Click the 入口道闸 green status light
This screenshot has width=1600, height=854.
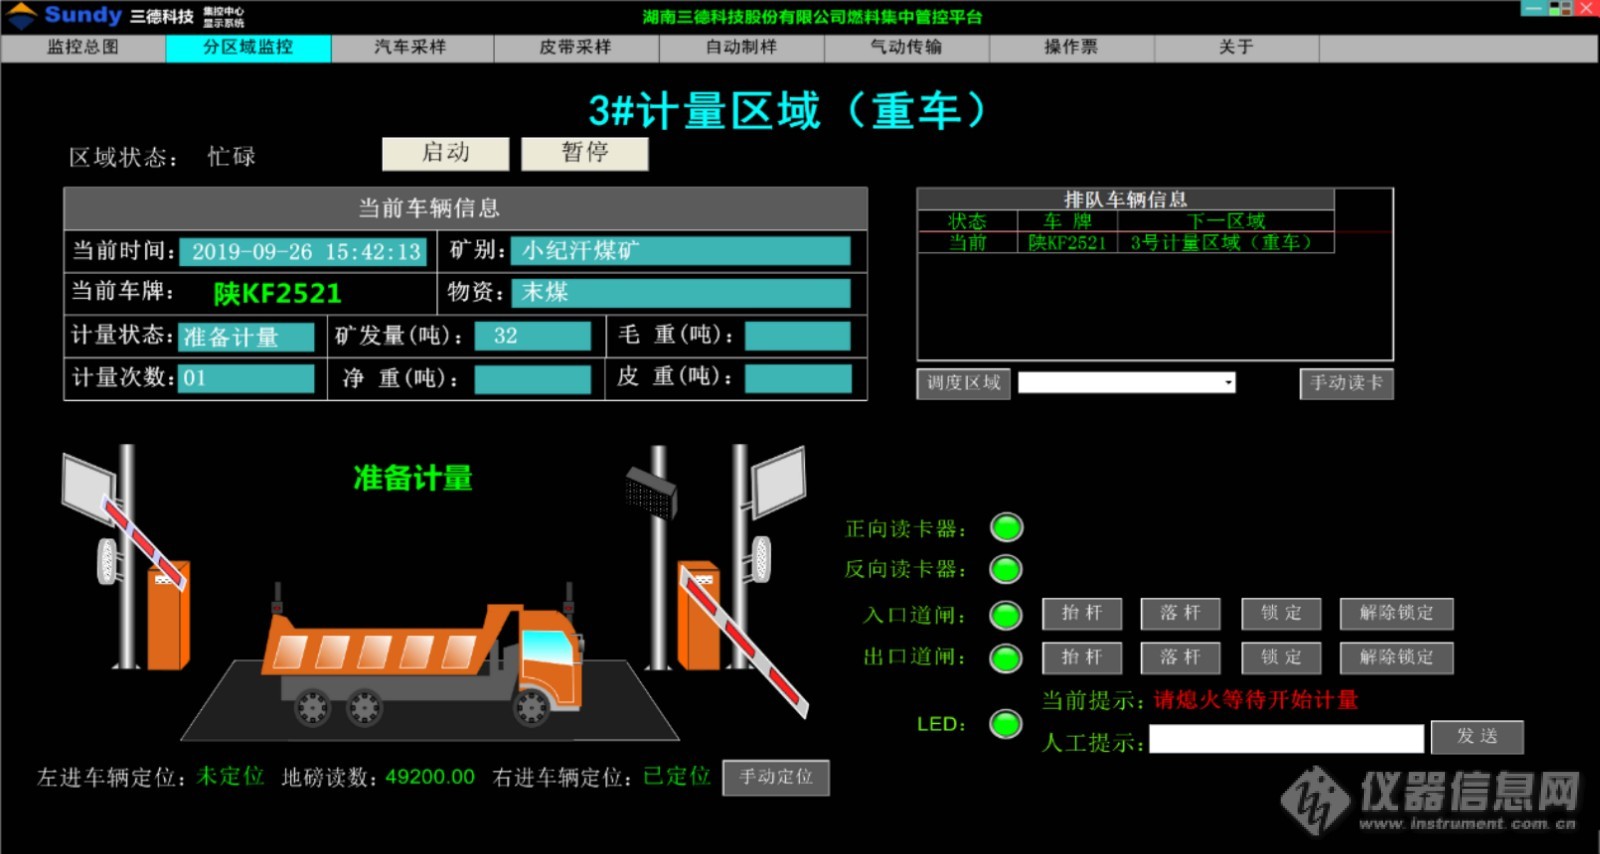point(1006,615)
